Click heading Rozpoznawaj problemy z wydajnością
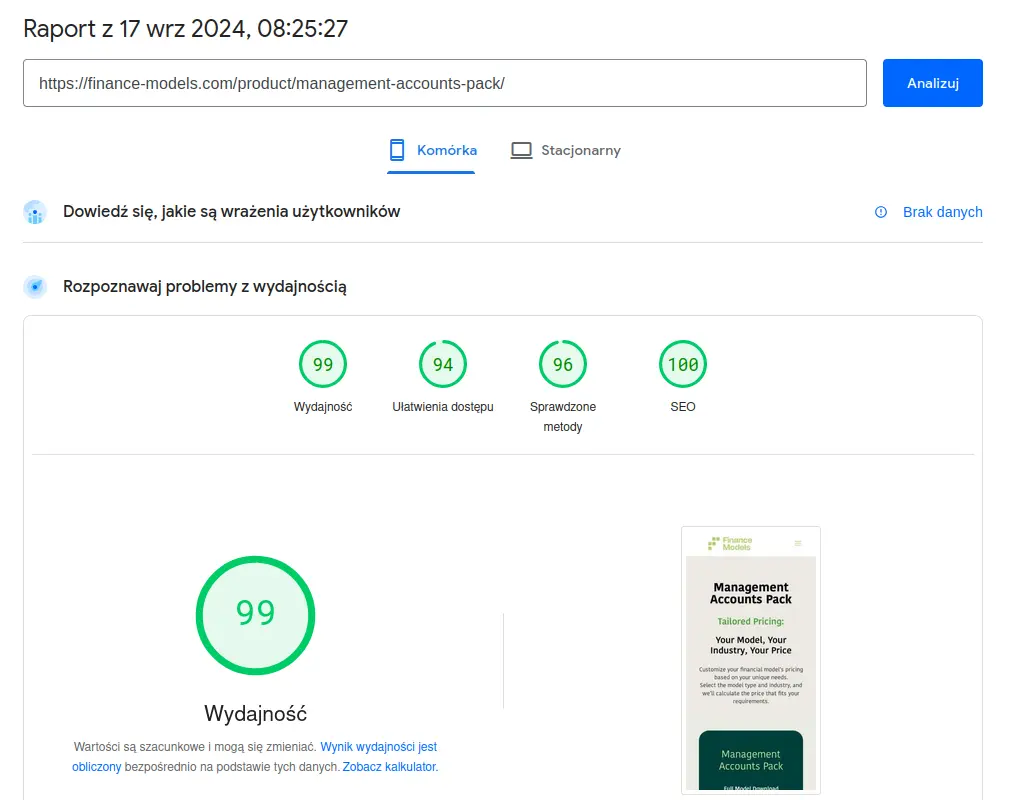1026x800 pixels. pyautogui.click(x=205, y=287)
